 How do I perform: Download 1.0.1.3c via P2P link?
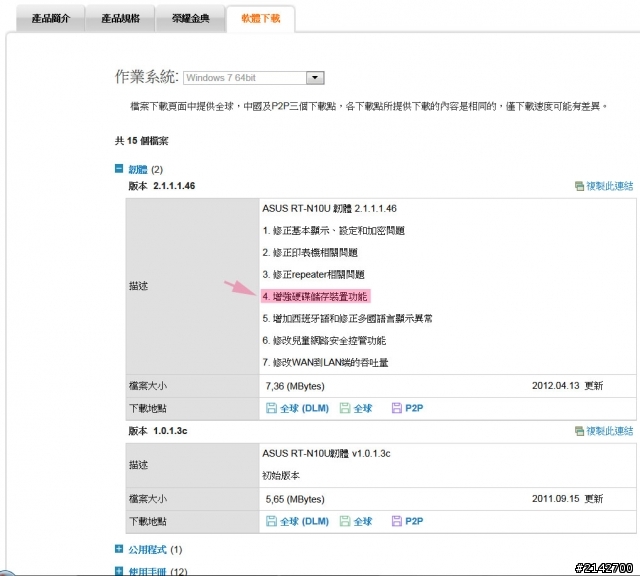coord(414,521)
